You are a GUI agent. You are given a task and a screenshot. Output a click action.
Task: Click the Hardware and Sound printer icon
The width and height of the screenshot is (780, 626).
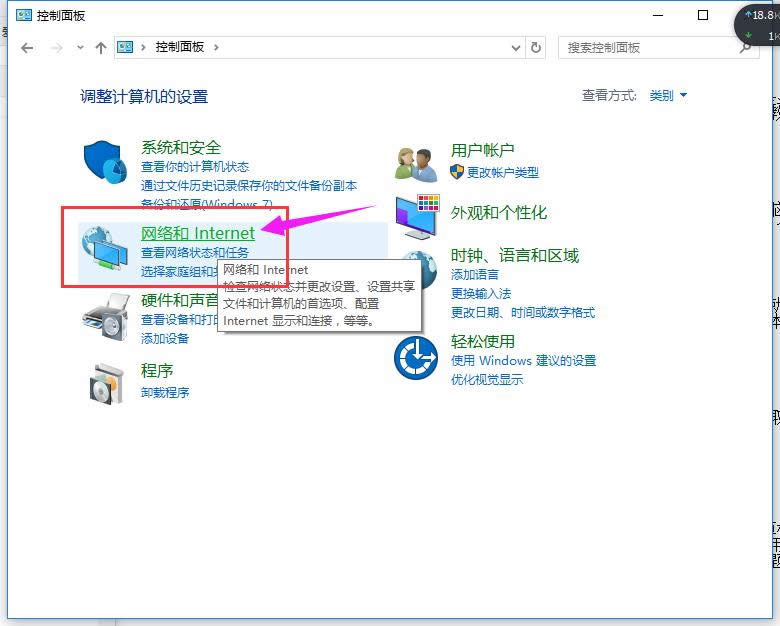[x=104, y=316]
